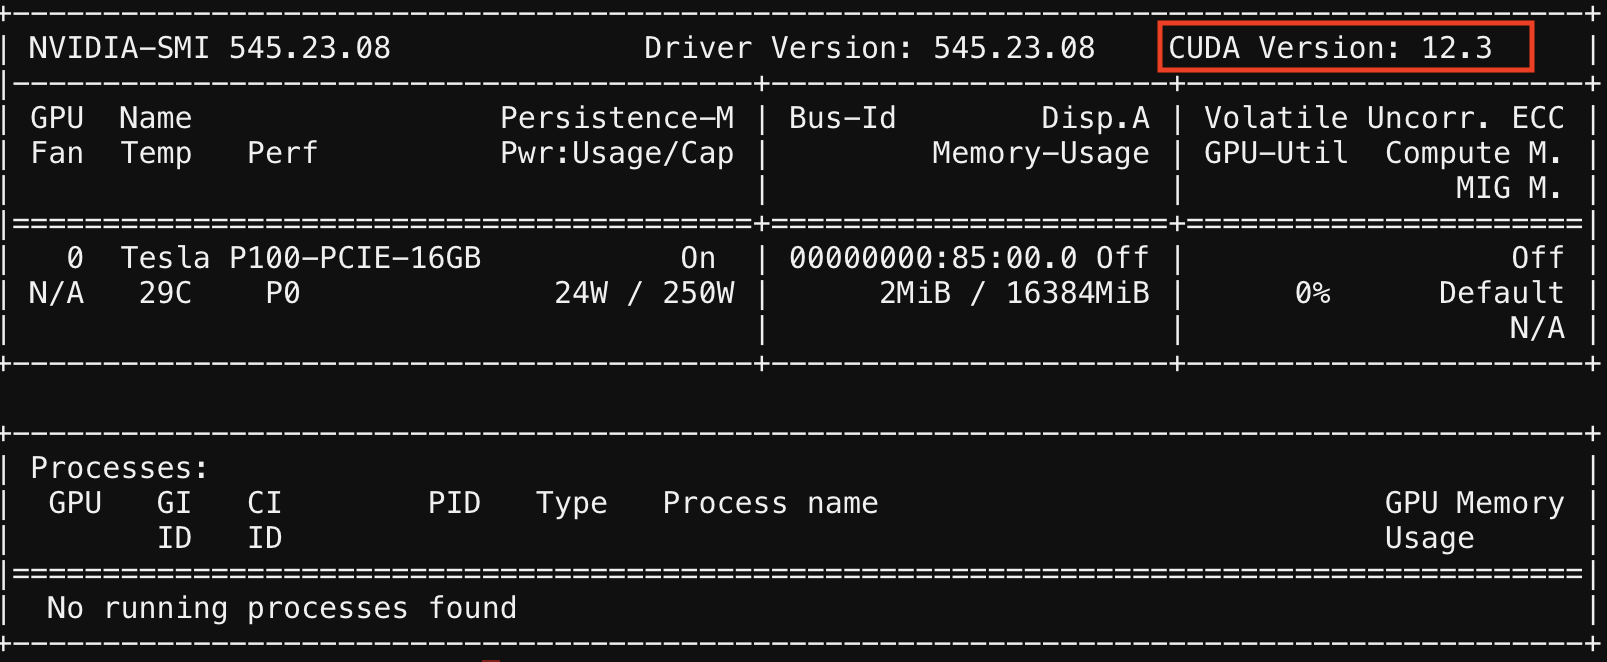Click the 2MiB / 16384MiB memory usage value

1014,293
